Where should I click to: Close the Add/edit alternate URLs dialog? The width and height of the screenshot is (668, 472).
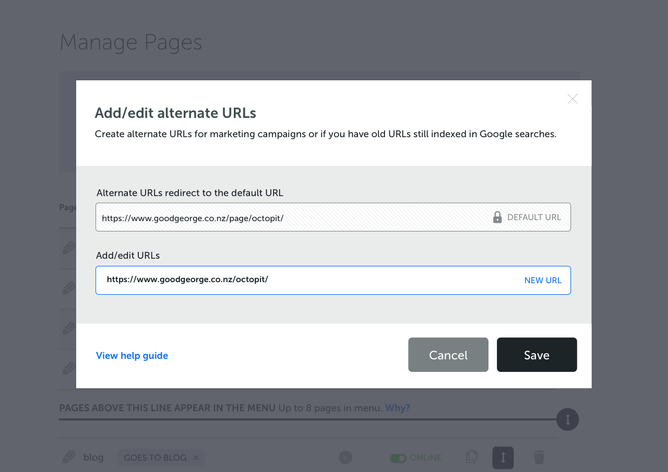(572, 99)
